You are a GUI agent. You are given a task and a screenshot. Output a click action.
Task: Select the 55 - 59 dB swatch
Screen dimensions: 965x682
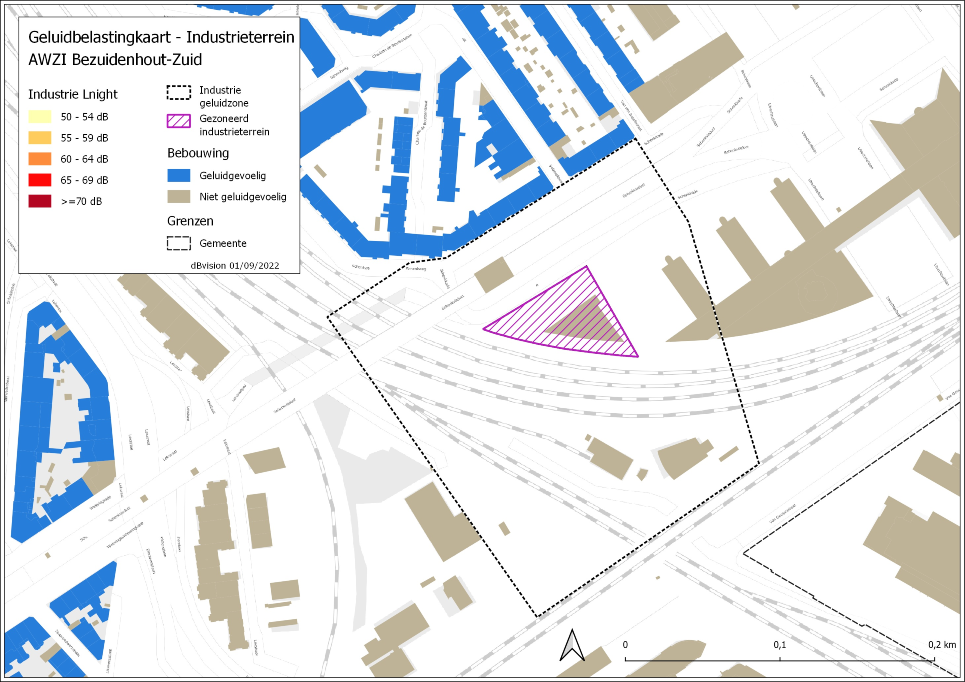click(x=39, y=138)
